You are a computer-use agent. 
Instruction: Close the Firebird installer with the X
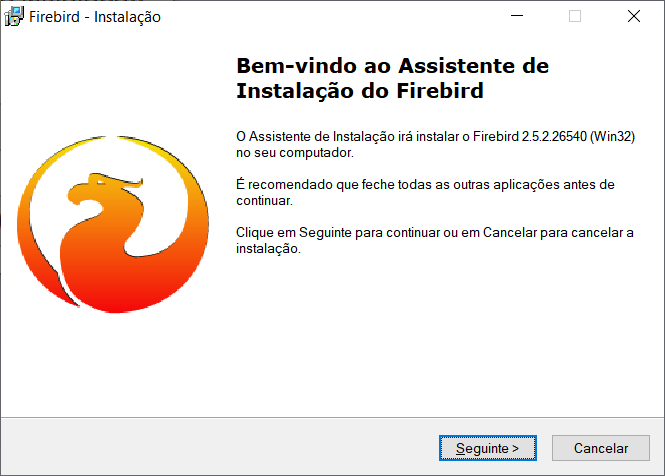tap(634, 16)
